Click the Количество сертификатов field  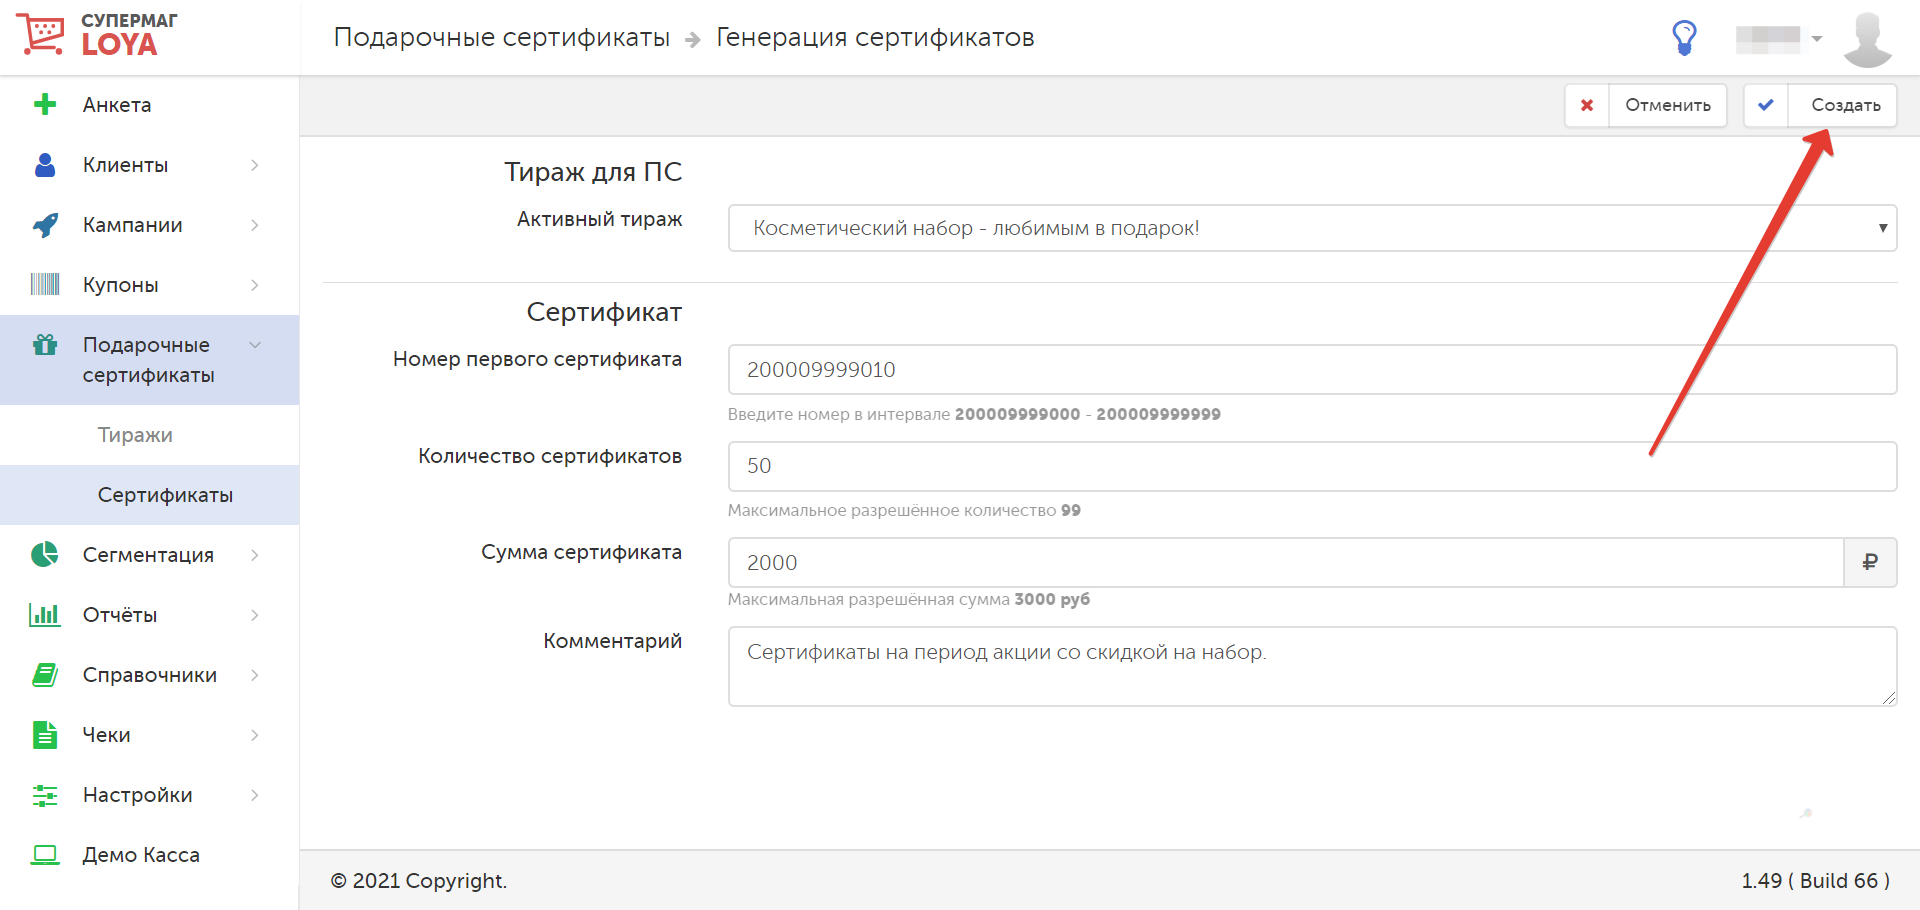click(x=1311, y=466)
